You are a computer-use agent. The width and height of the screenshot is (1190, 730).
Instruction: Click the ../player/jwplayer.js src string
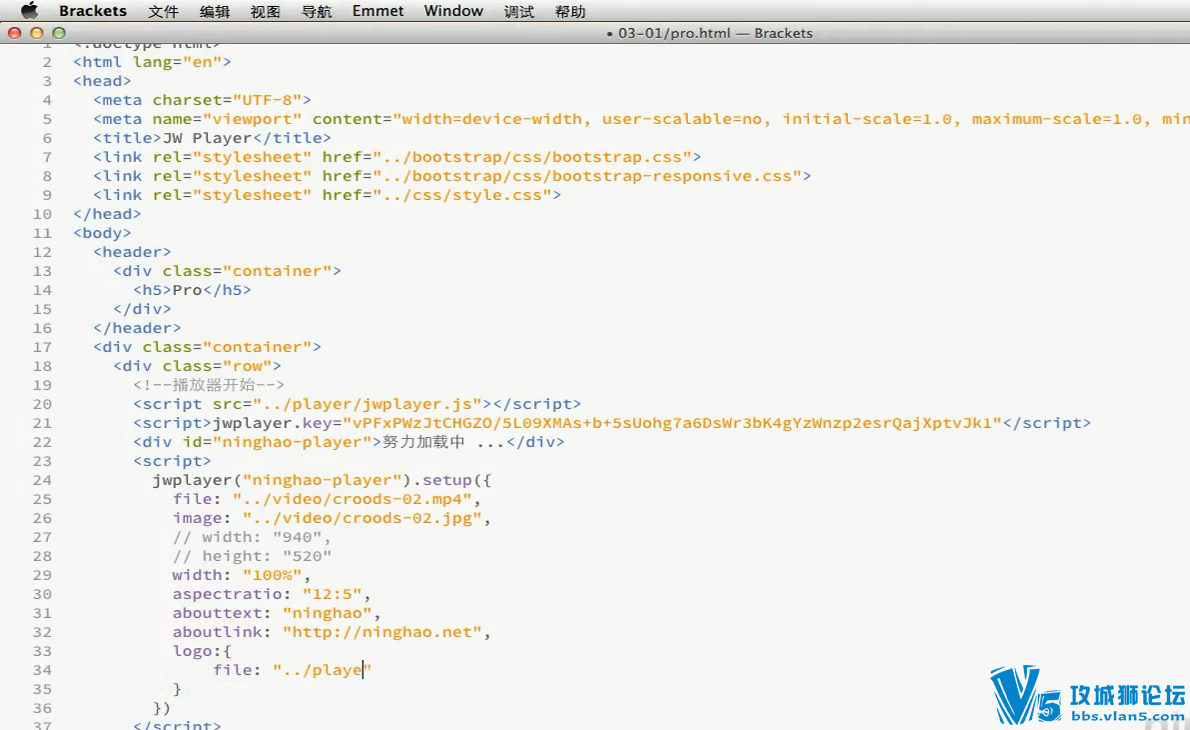pos(367,404)
